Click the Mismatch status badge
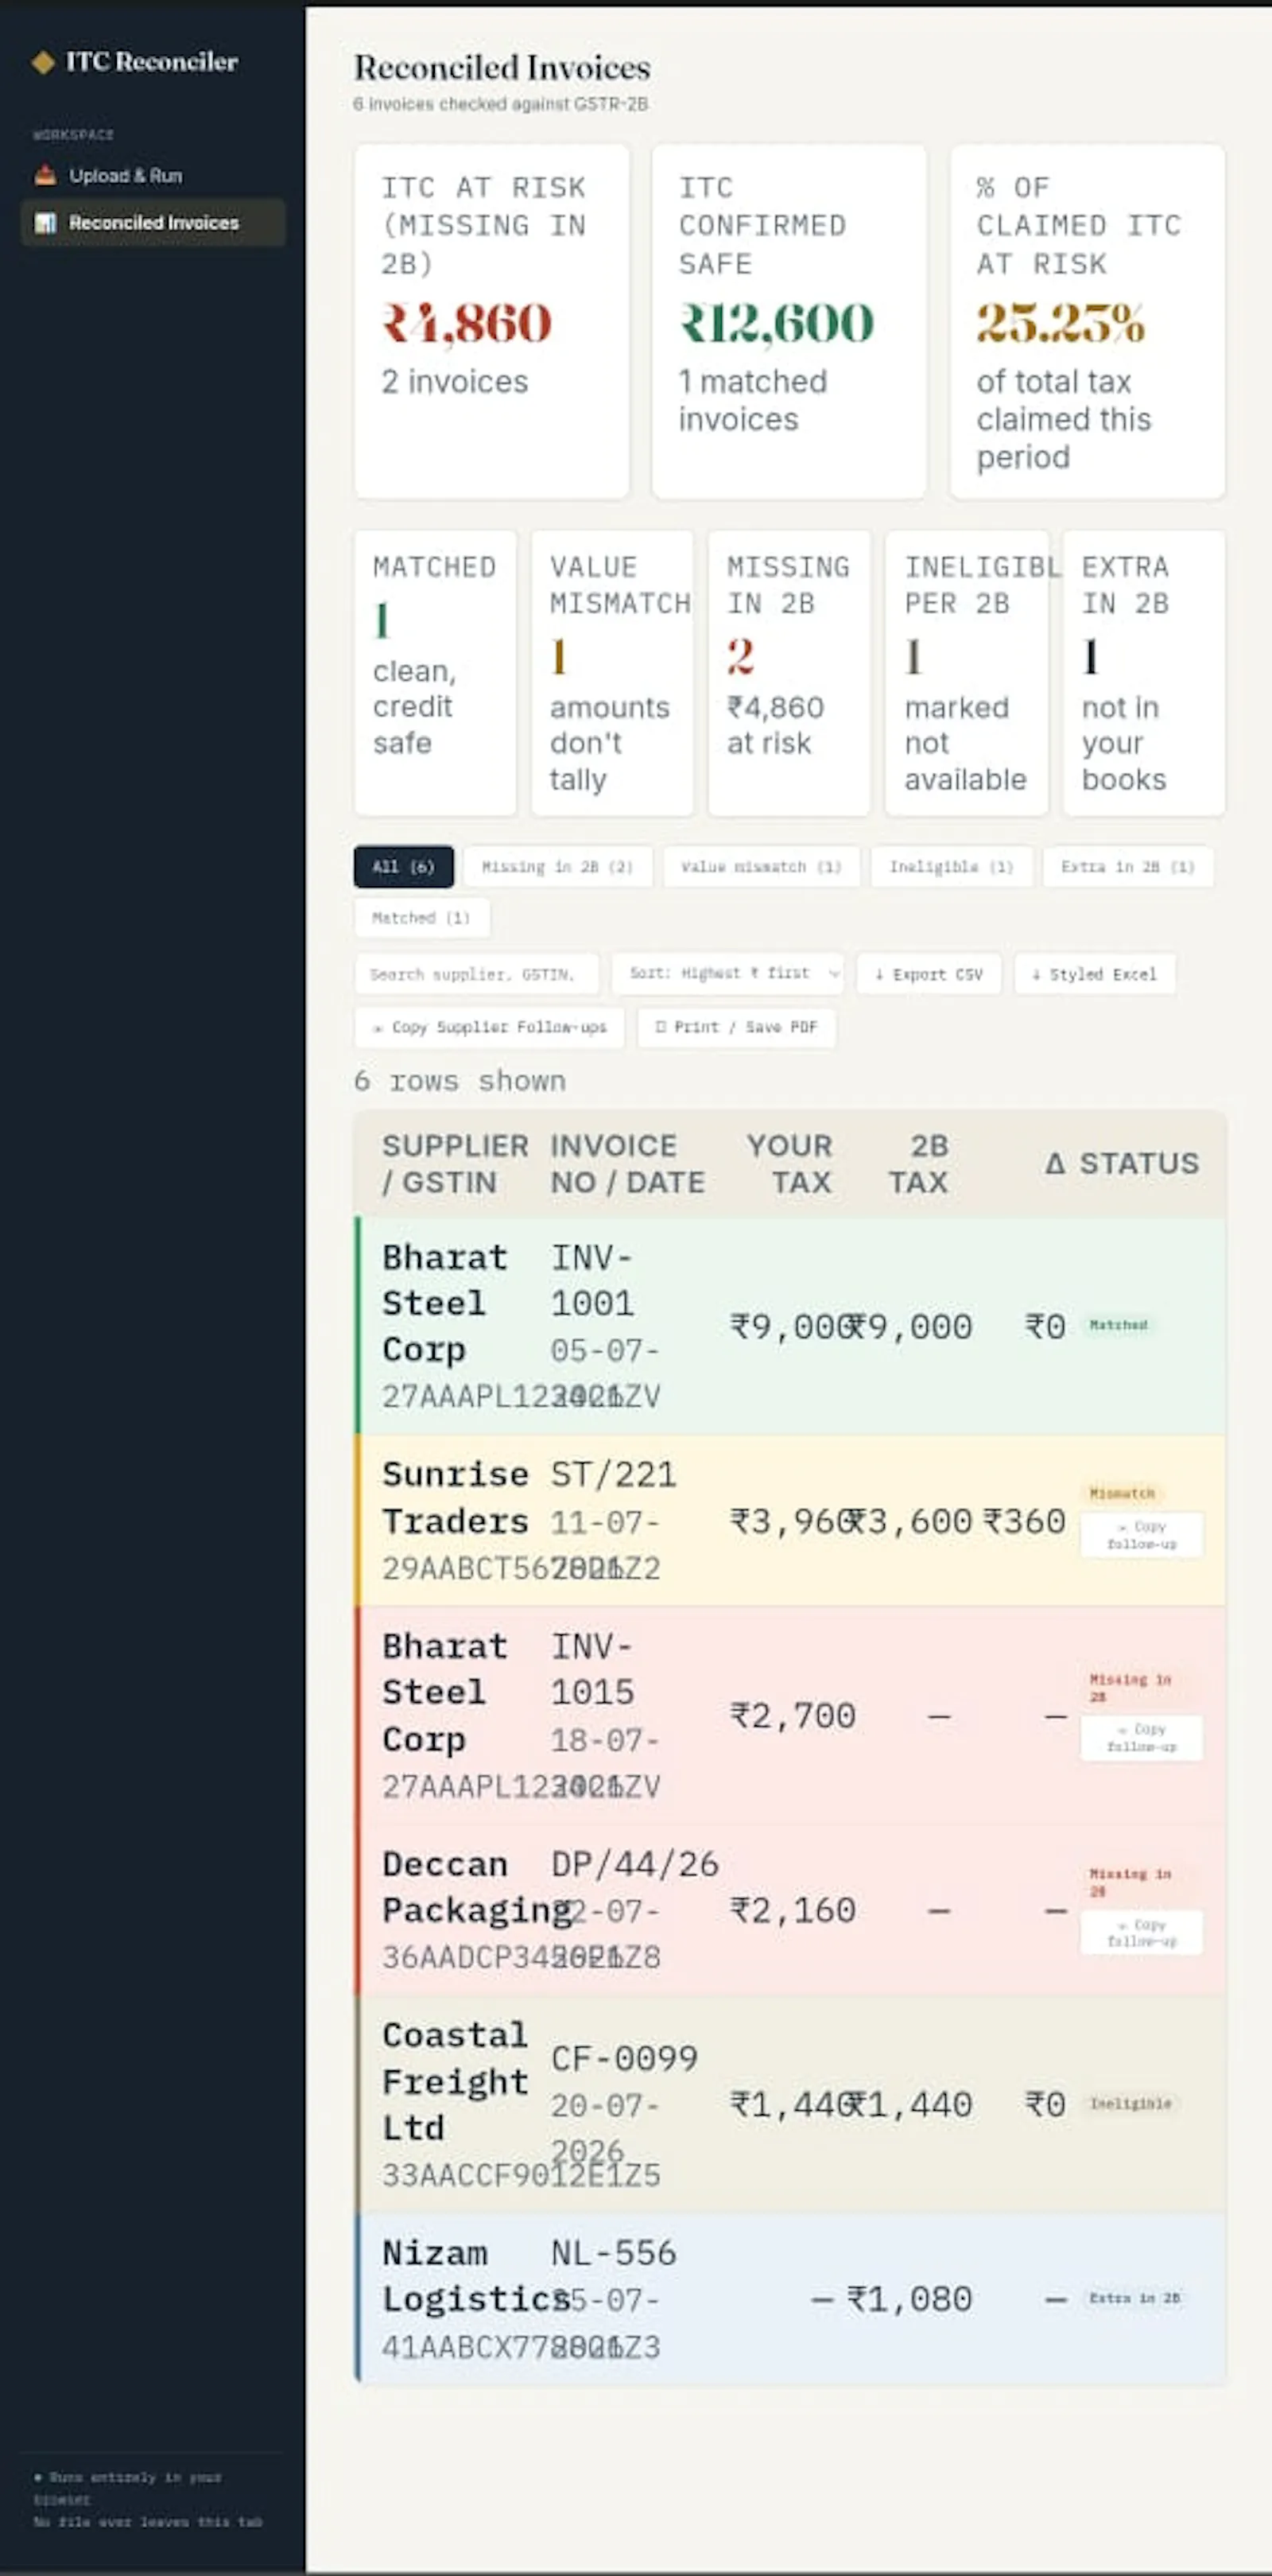This screenshot has width=1272, height=2576. (1122, 1493)
